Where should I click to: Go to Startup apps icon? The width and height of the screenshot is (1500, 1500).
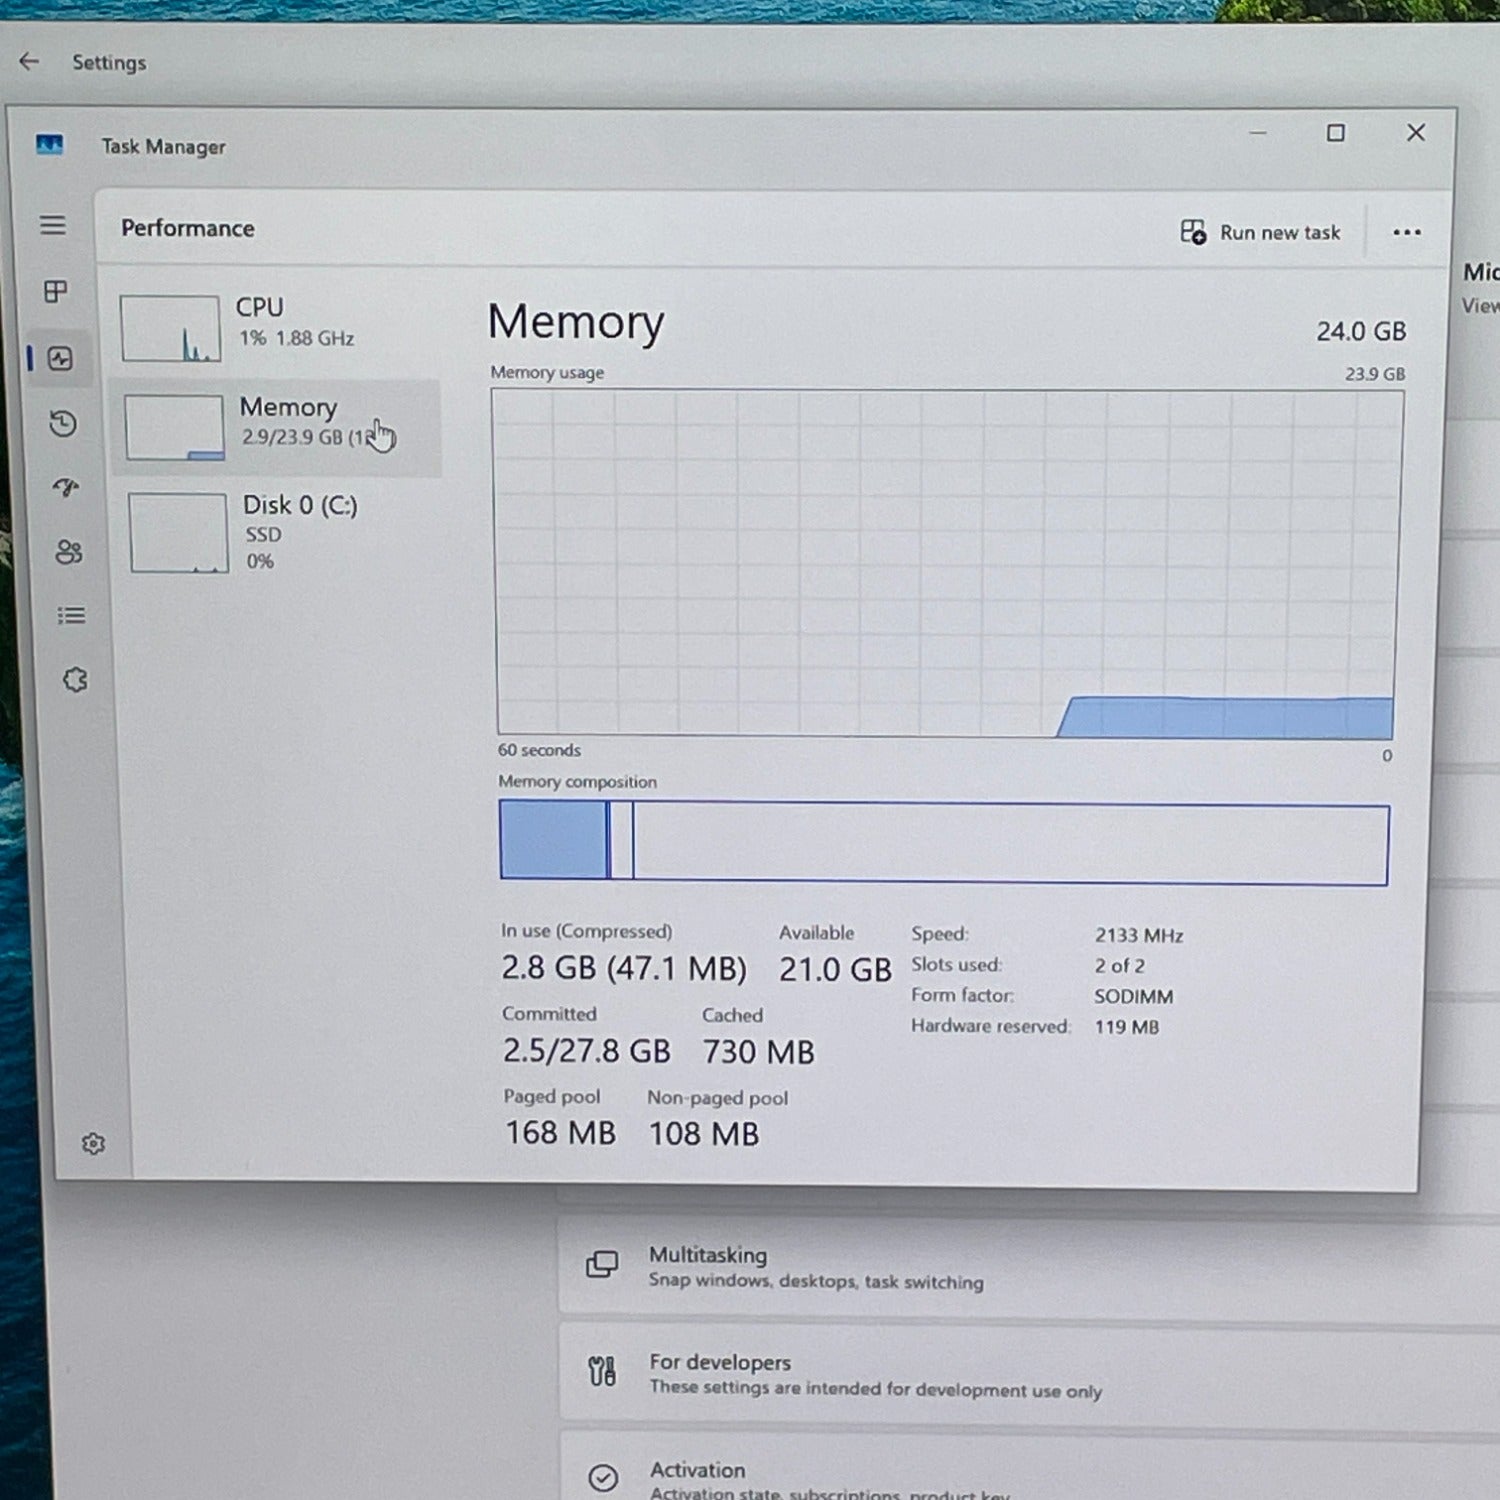[x=66, y=488]
